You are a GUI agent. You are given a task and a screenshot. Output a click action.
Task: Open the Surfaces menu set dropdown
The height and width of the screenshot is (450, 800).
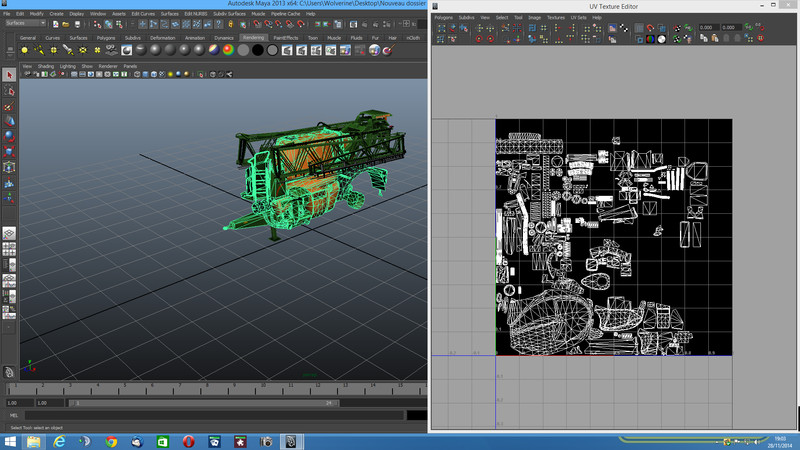24,23
